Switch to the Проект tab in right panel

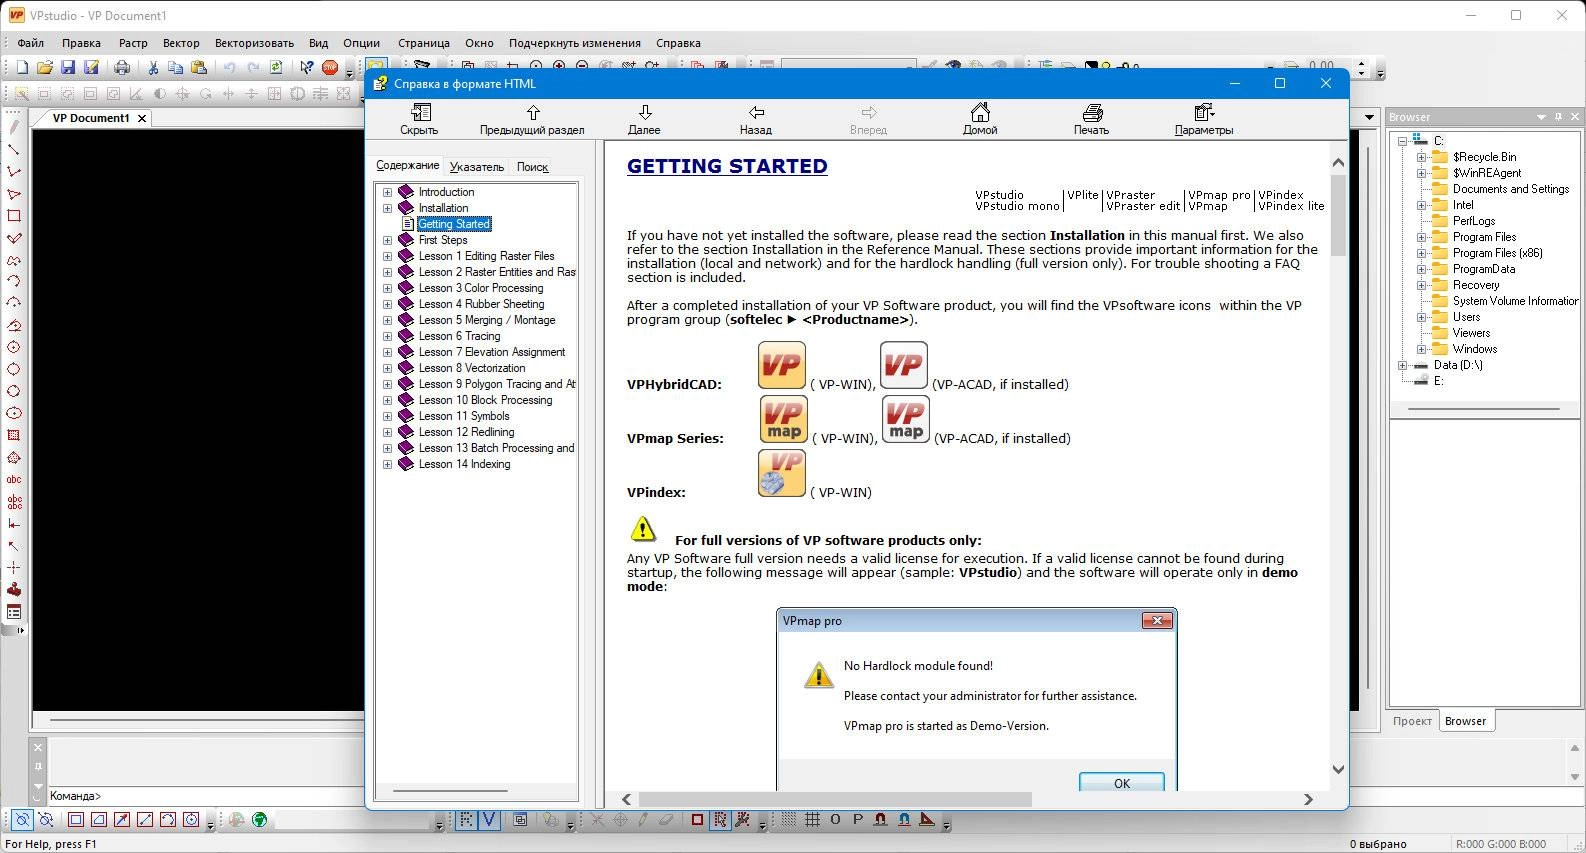coord(1412,721)
